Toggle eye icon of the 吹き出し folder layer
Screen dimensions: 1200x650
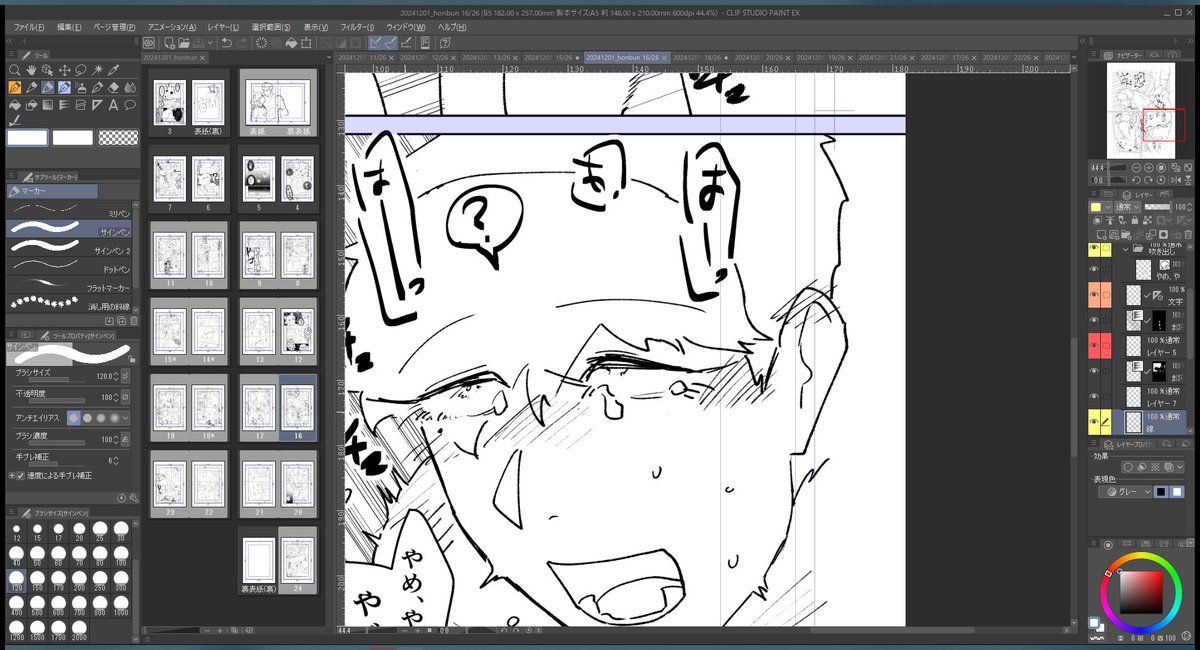pyautogui.click(x=1094, y=249)
